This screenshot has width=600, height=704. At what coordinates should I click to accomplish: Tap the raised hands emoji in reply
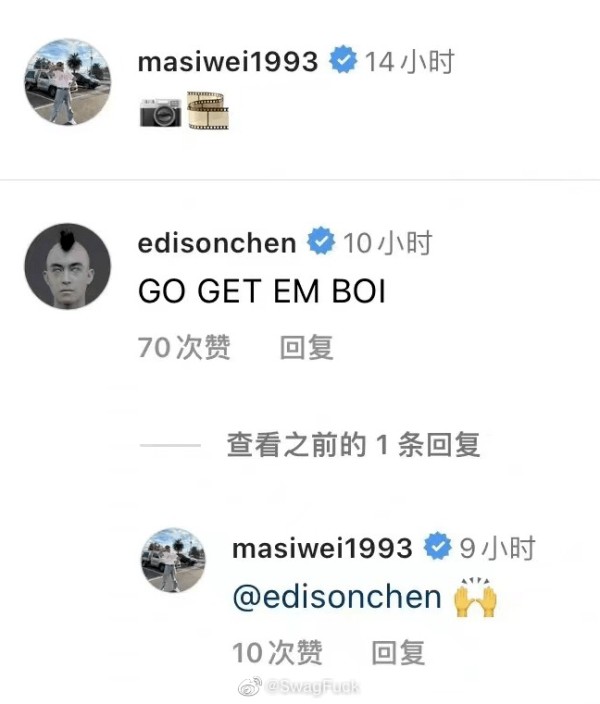(476, 597)
